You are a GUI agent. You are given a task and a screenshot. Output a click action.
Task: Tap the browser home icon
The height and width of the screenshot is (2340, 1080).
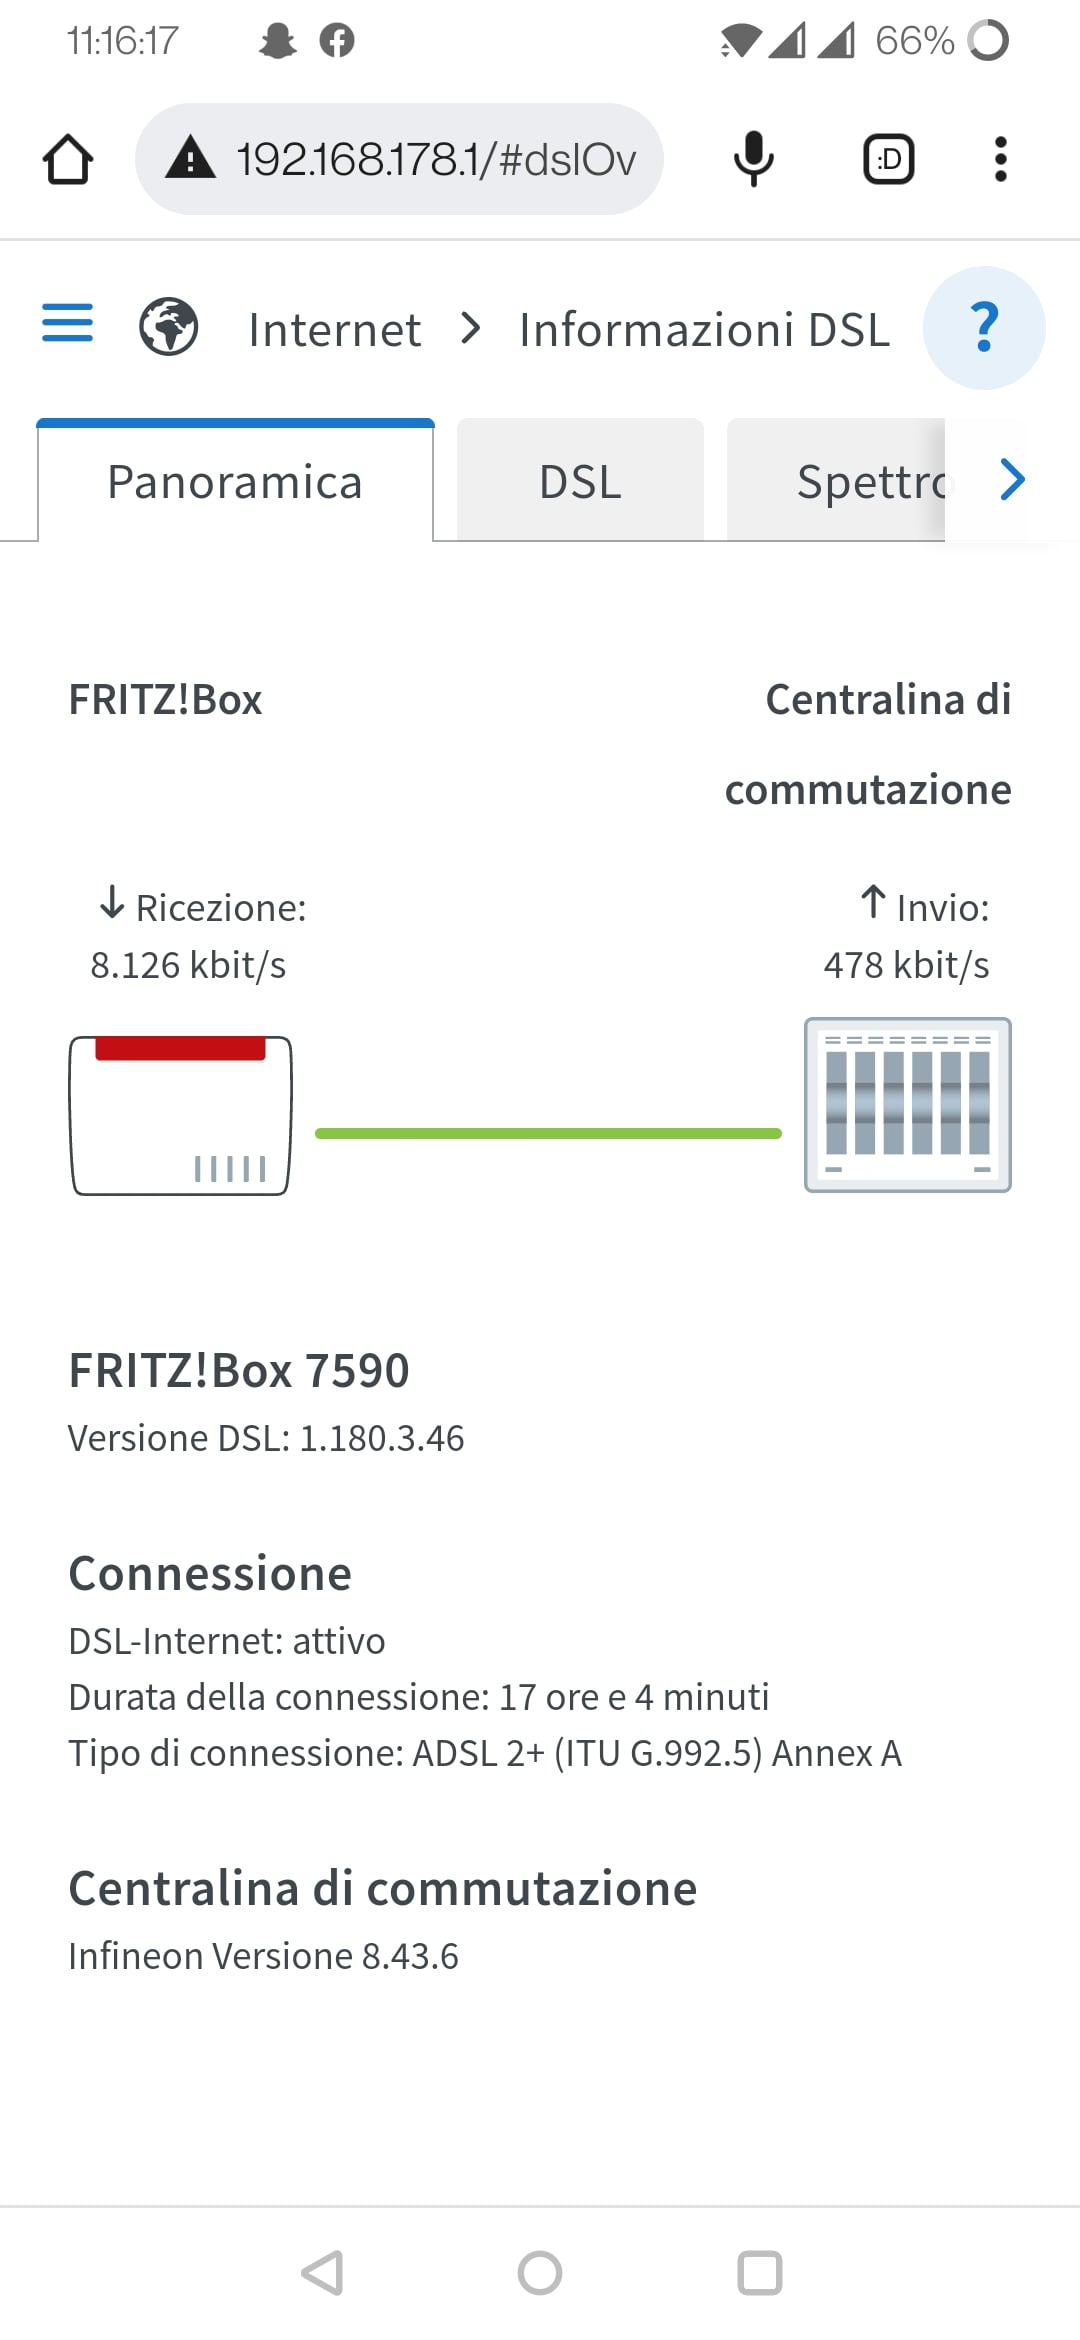[68, 160]
